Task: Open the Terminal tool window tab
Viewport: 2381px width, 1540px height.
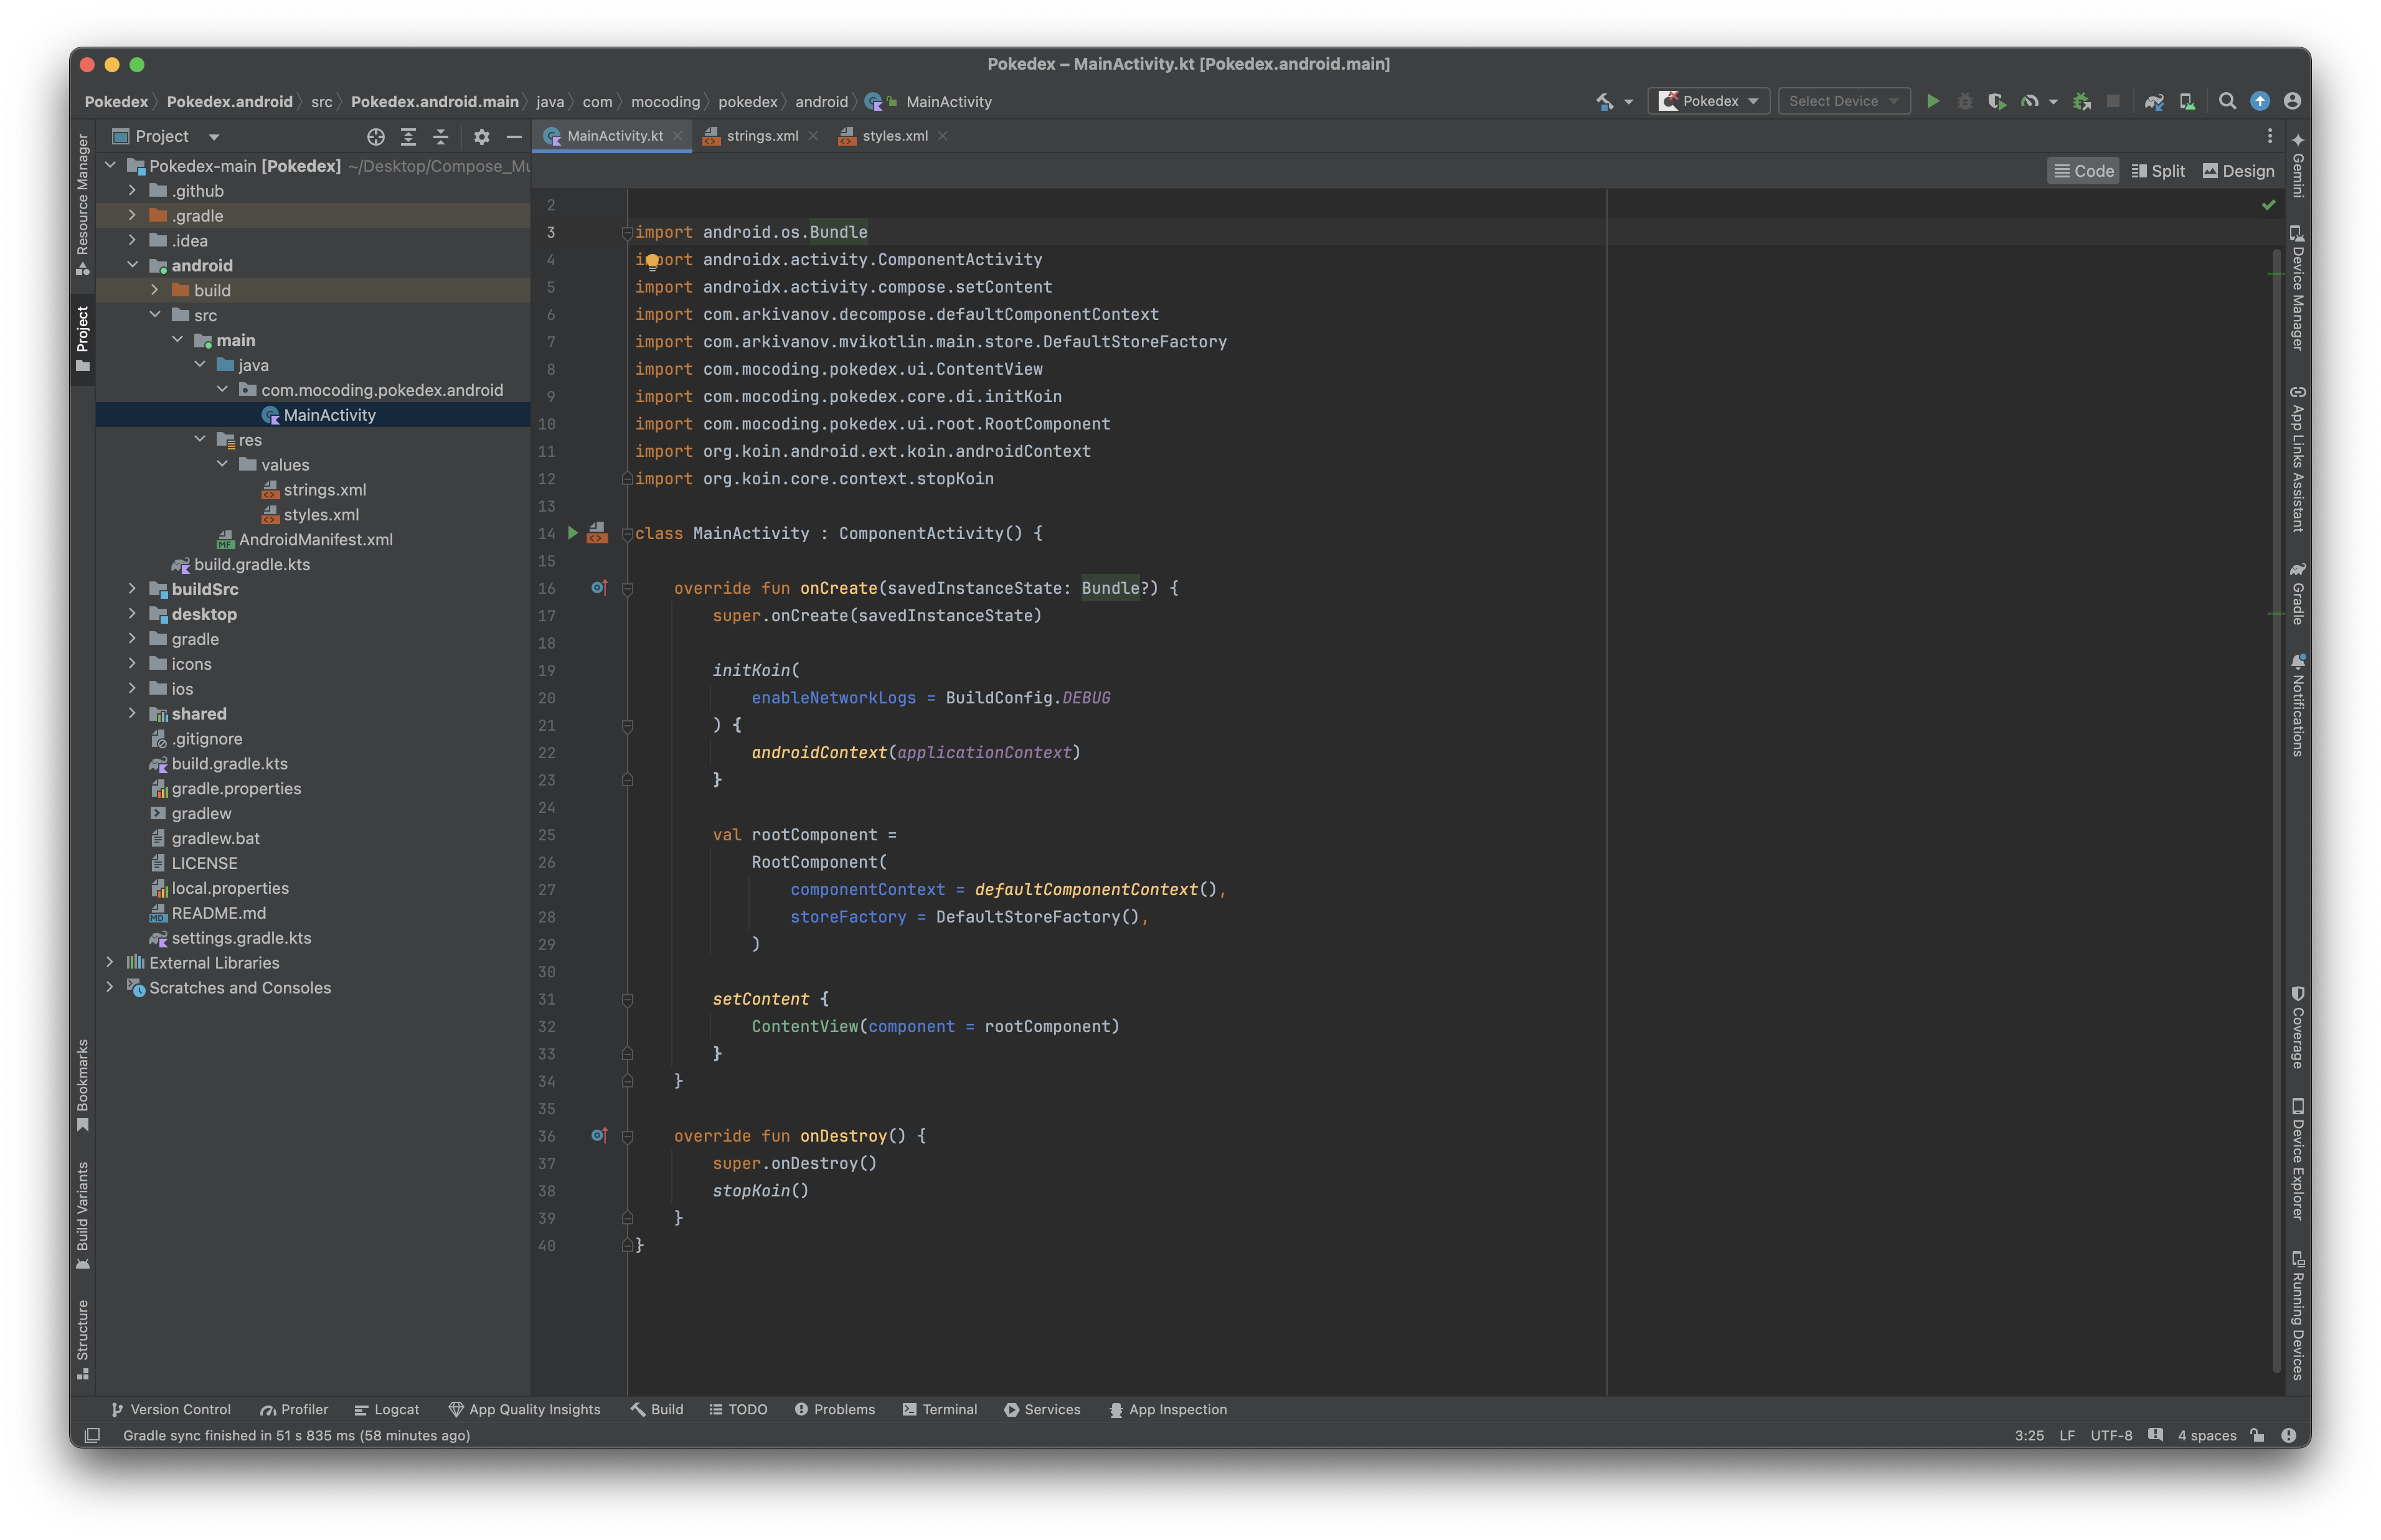Action: (x=939, y=1409)
